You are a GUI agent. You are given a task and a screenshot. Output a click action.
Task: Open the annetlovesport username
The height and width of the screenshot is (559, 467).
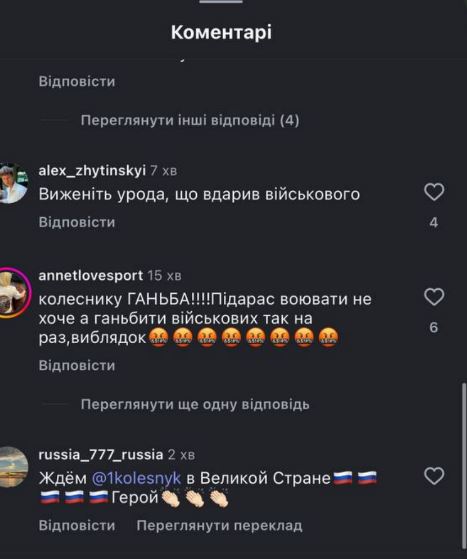[x=91, y=275]
